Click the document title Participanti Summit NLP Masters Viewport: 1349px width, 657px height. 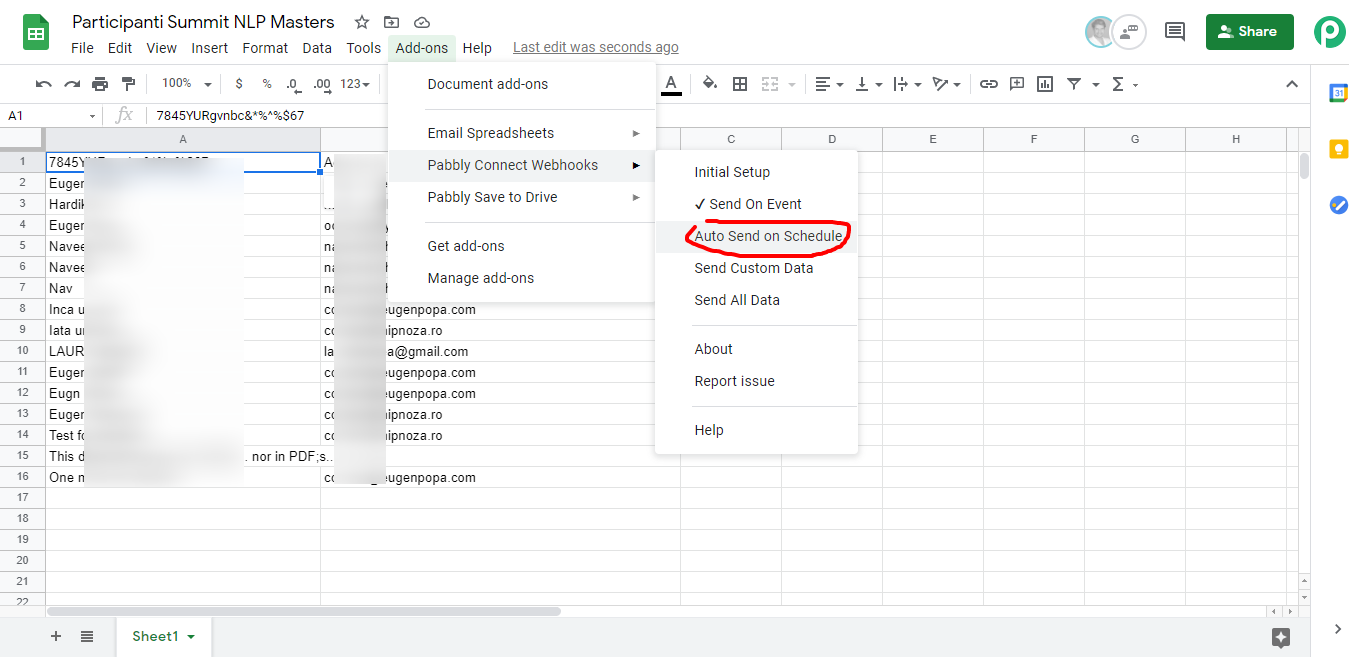203,22
